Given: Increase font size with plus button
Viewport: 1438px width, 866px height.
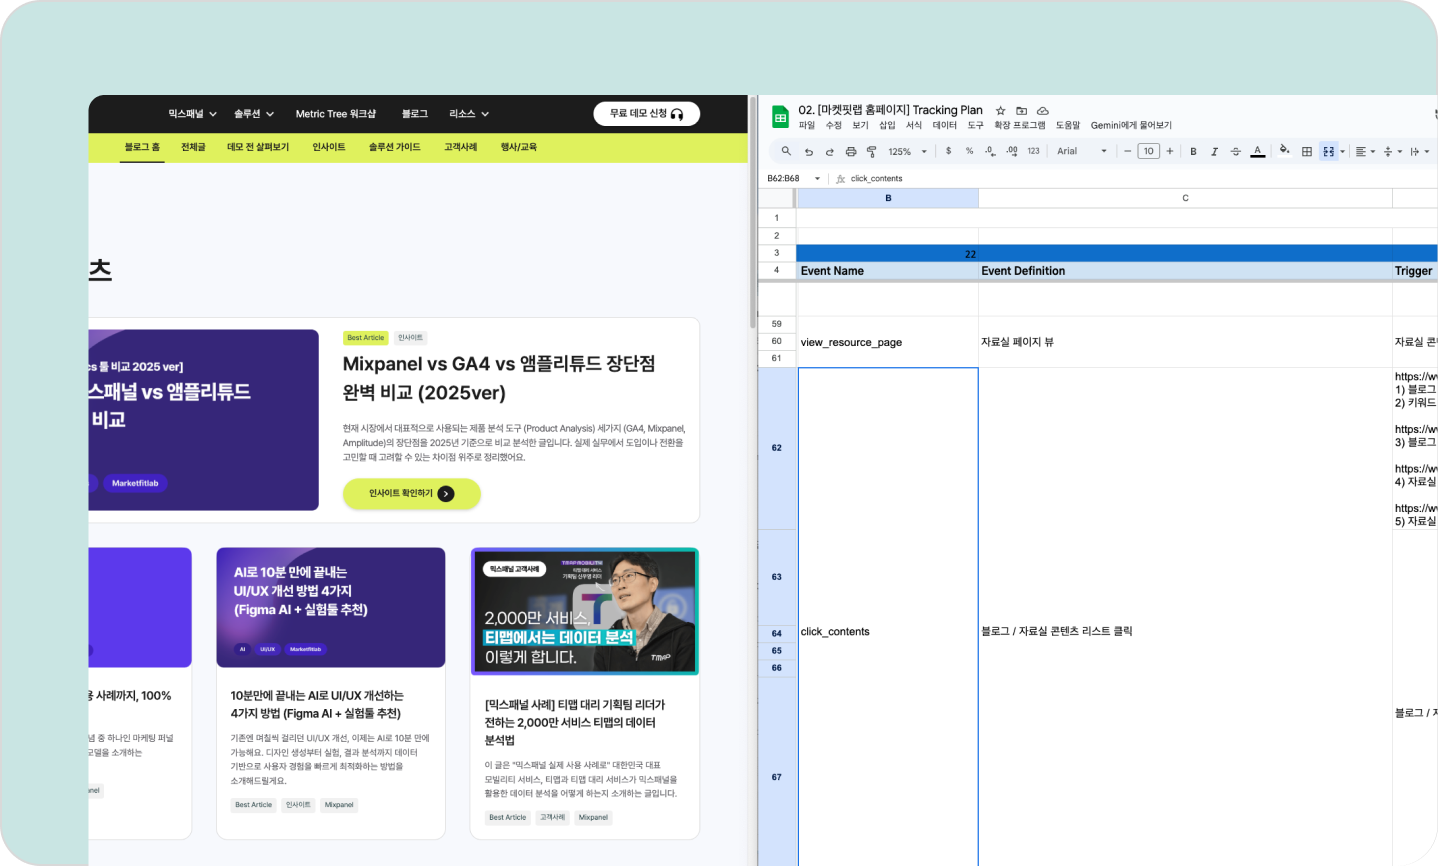Looking at the screenshot, I should 1170,151.
